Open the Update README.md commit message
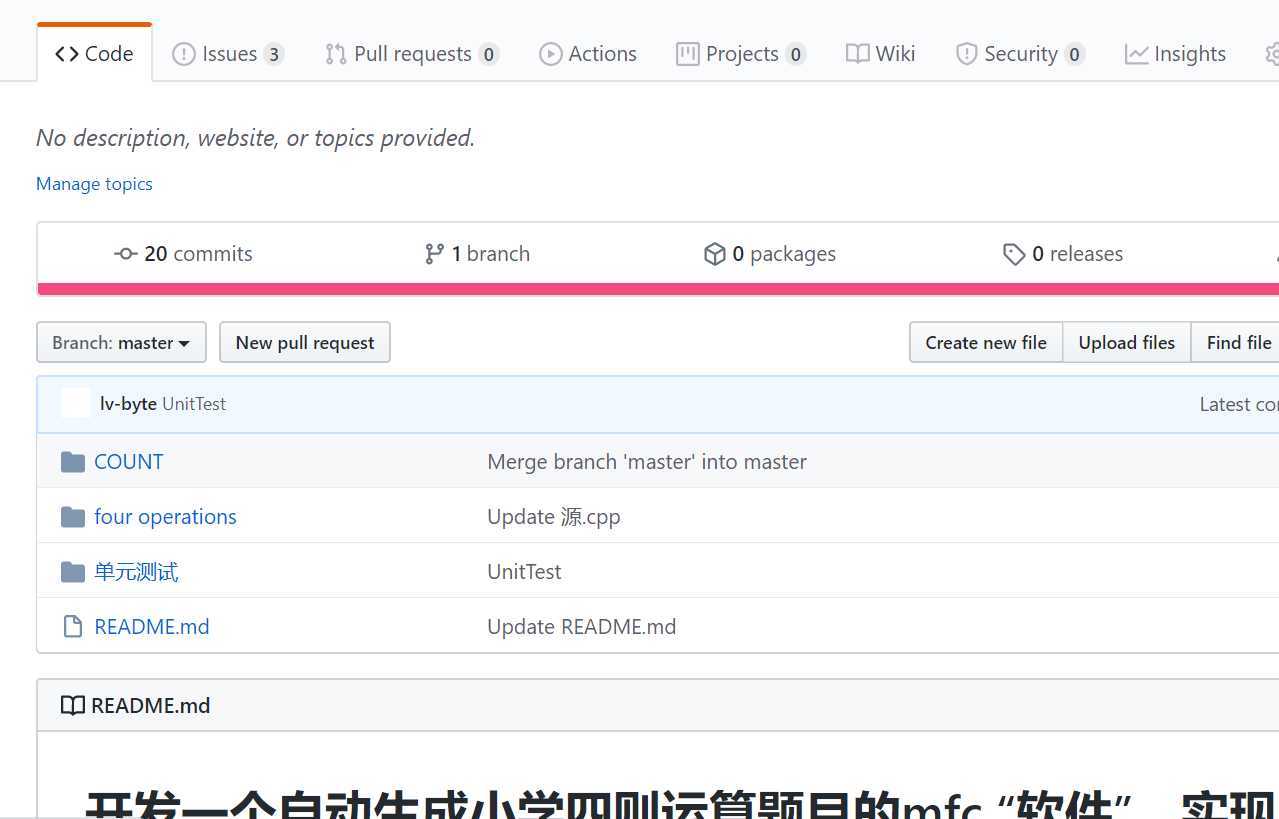The width and height of the screenshot is (1279, 819). coord(581,627)
